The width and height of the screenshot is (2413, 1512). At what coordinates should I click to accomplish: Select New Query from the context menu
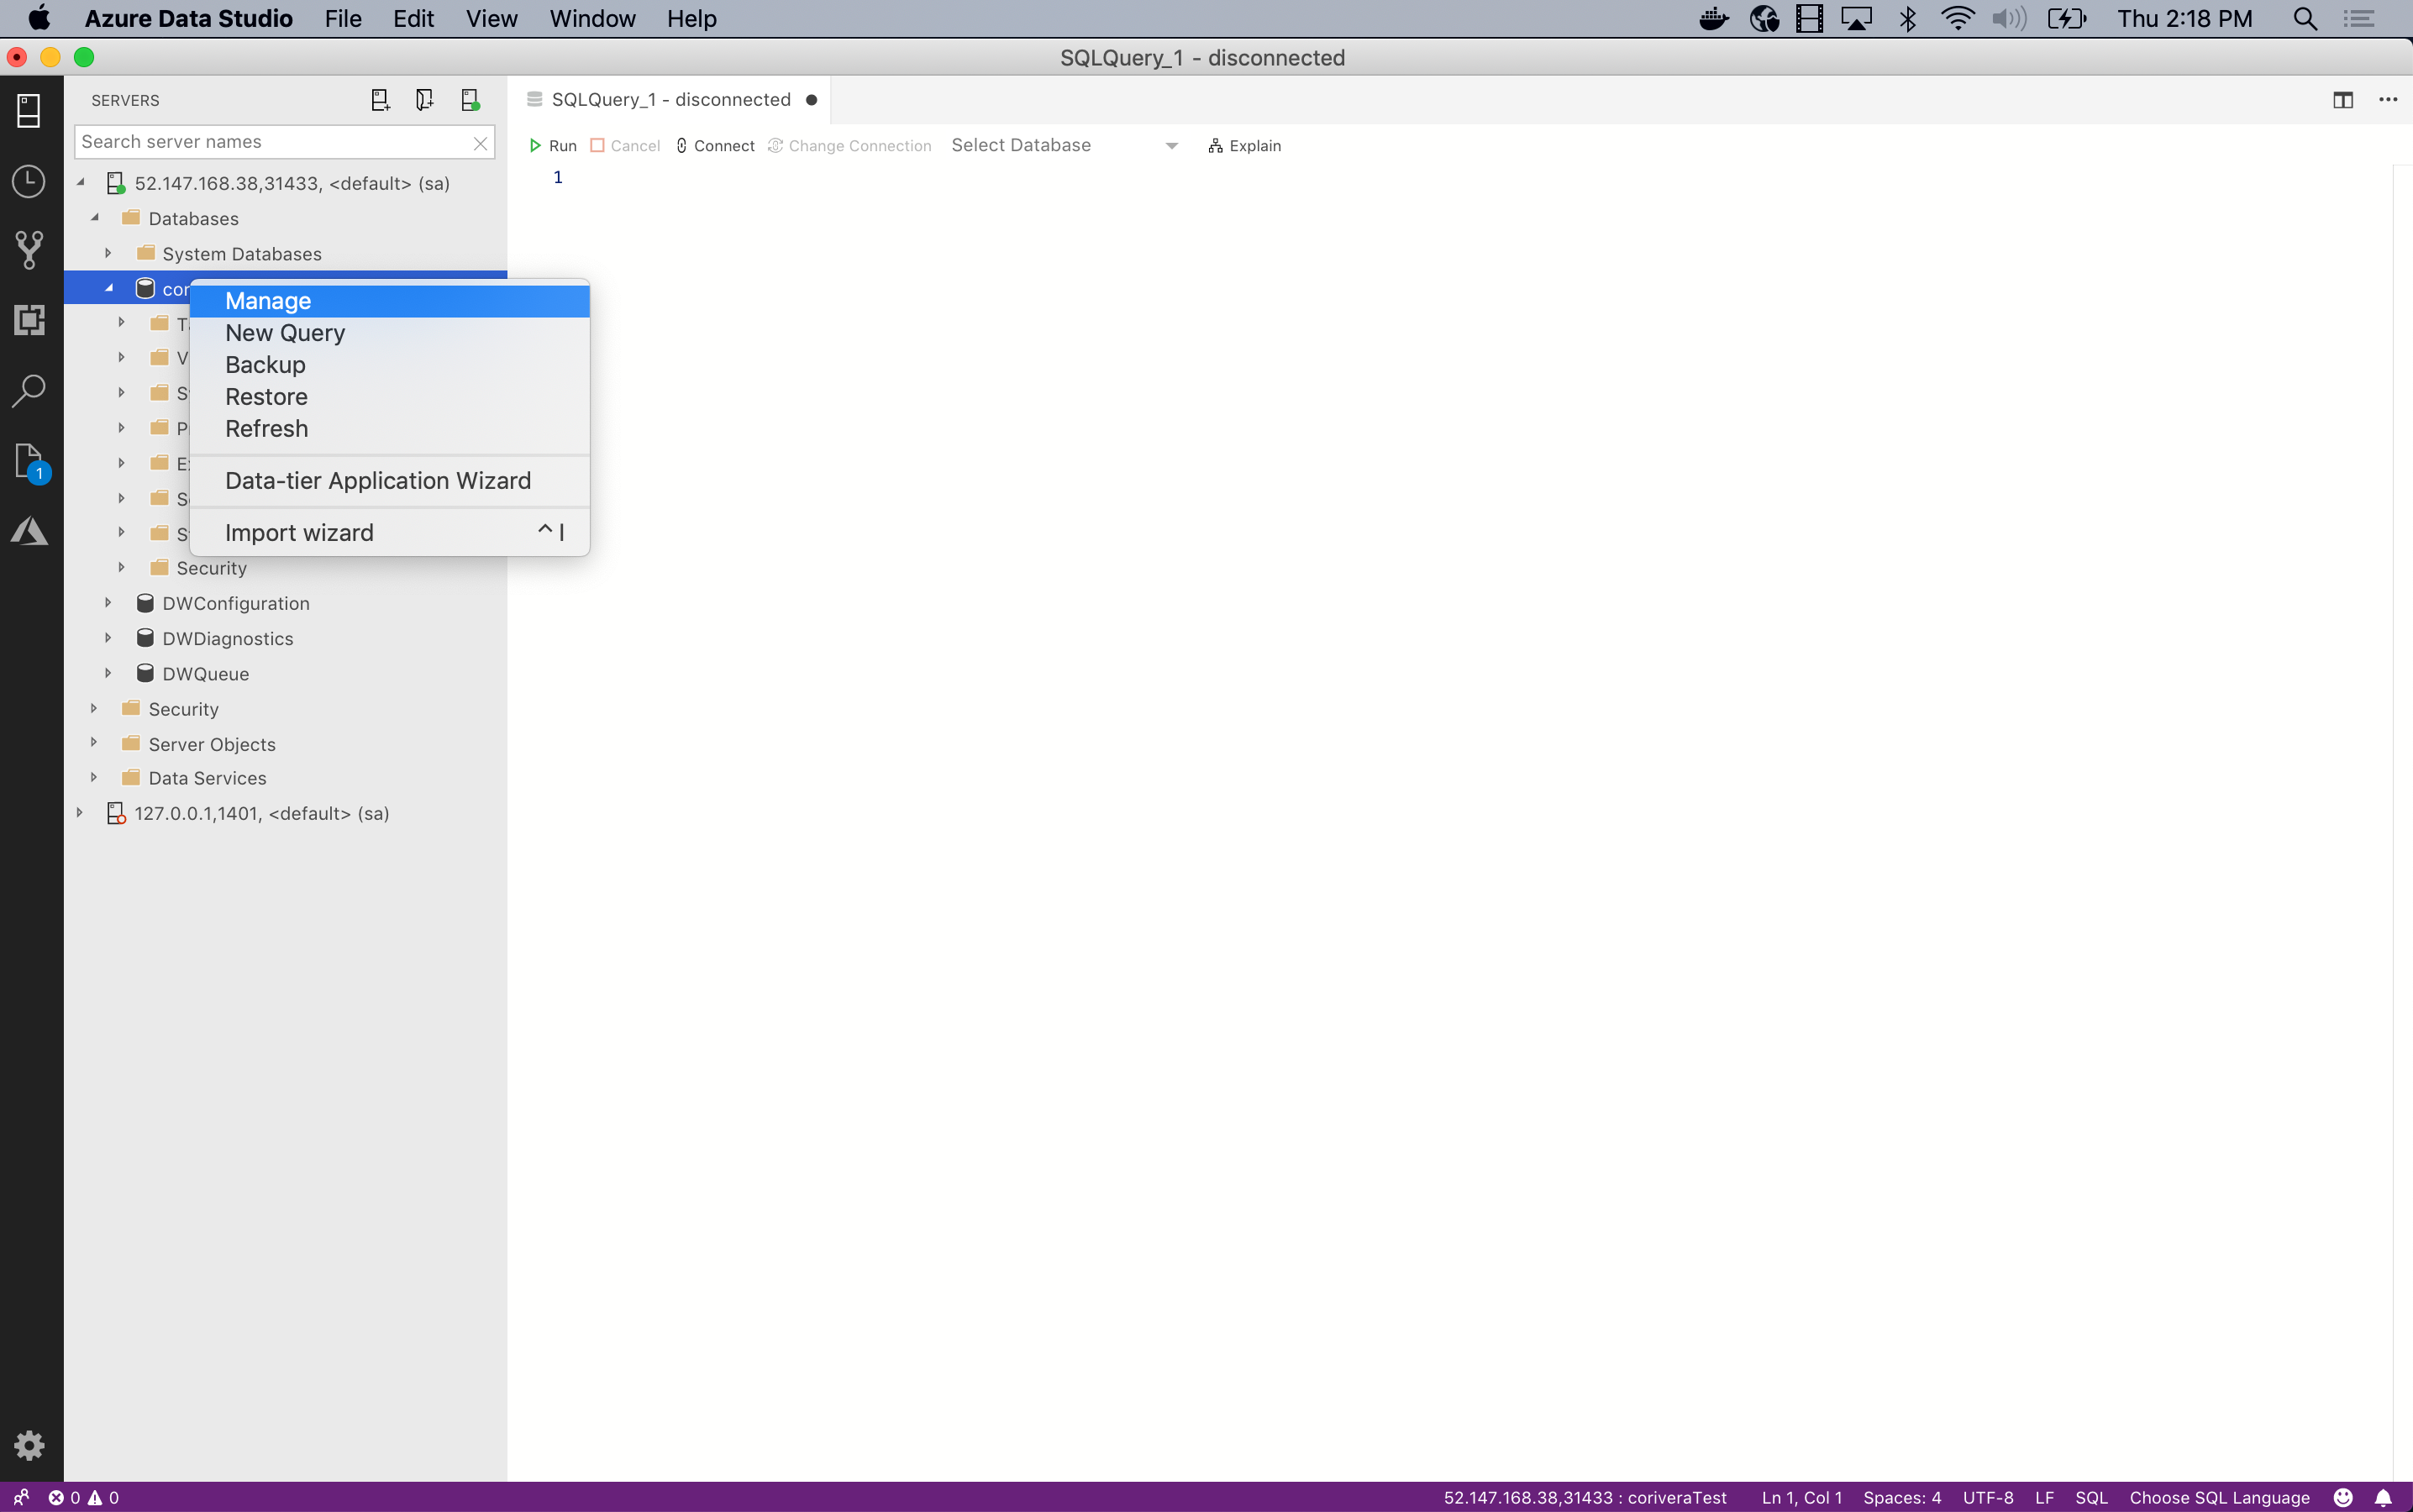(x=285, y=333)
